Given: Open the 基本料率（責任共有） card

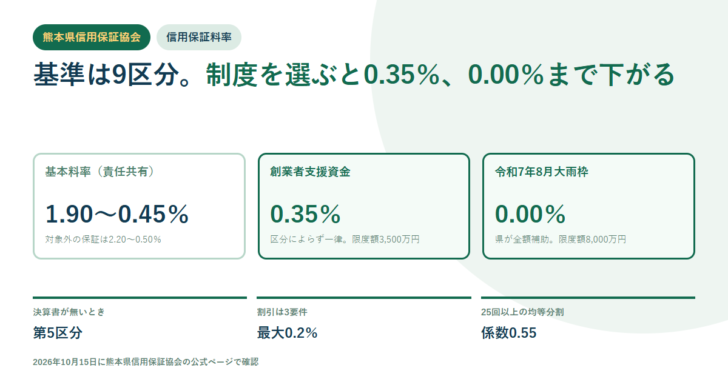Looking at the screenshot, I should pos(139,206).
